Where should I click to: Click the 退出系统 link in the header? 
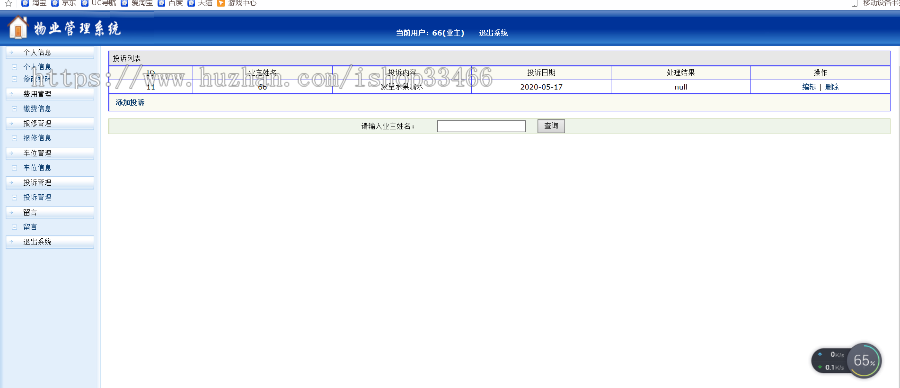(493, 33)
